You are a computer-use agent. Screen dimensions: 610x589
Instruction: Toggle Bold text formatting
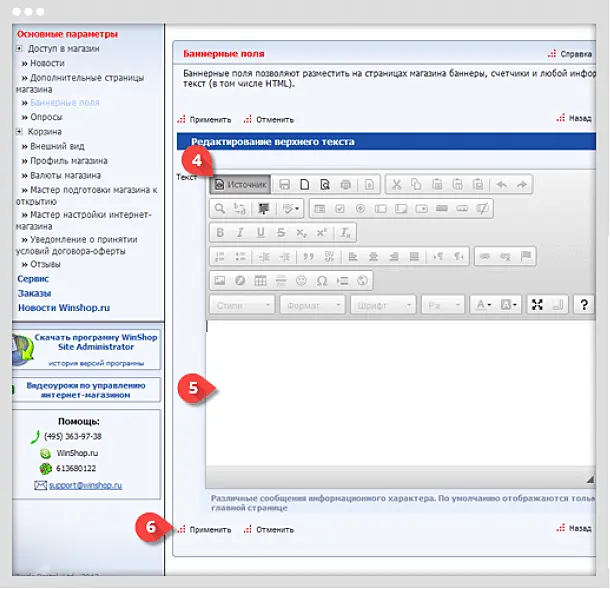(x=220, y=232)
